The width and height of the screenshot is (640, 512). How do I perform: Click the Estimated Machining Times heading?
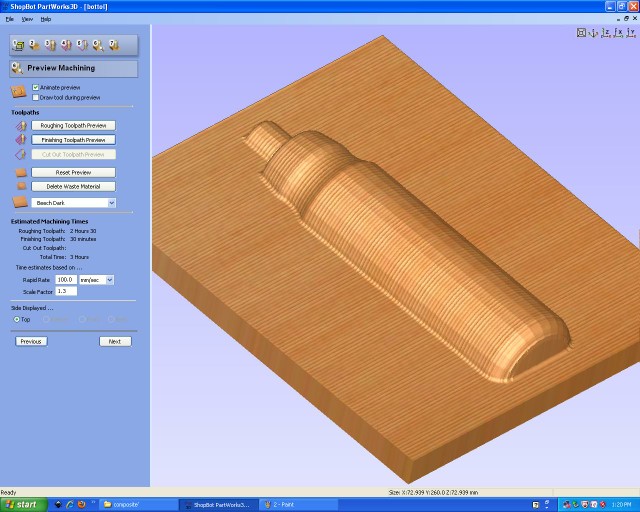pyautogui.click(x=49, y=221)
